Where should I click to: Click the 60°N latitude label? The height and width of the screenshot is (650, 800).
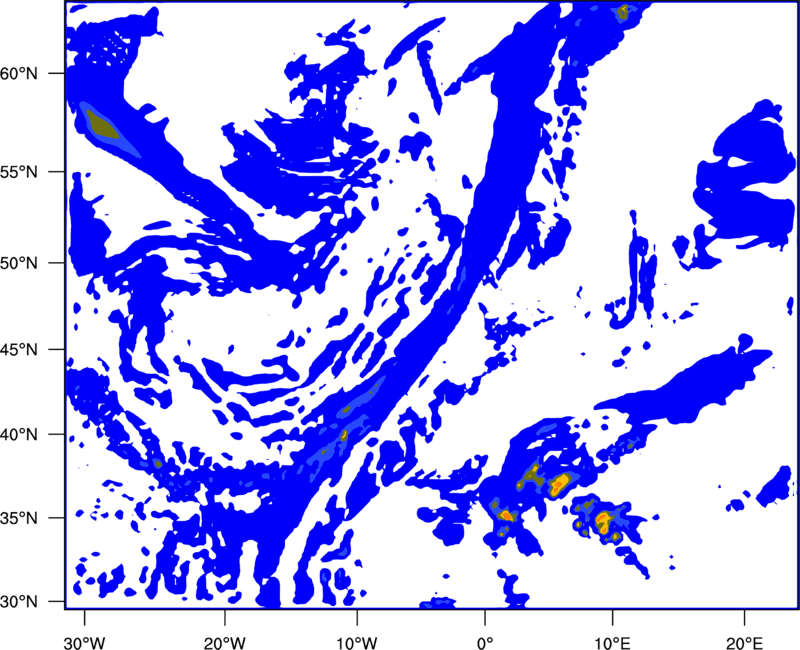coord(19,74)
